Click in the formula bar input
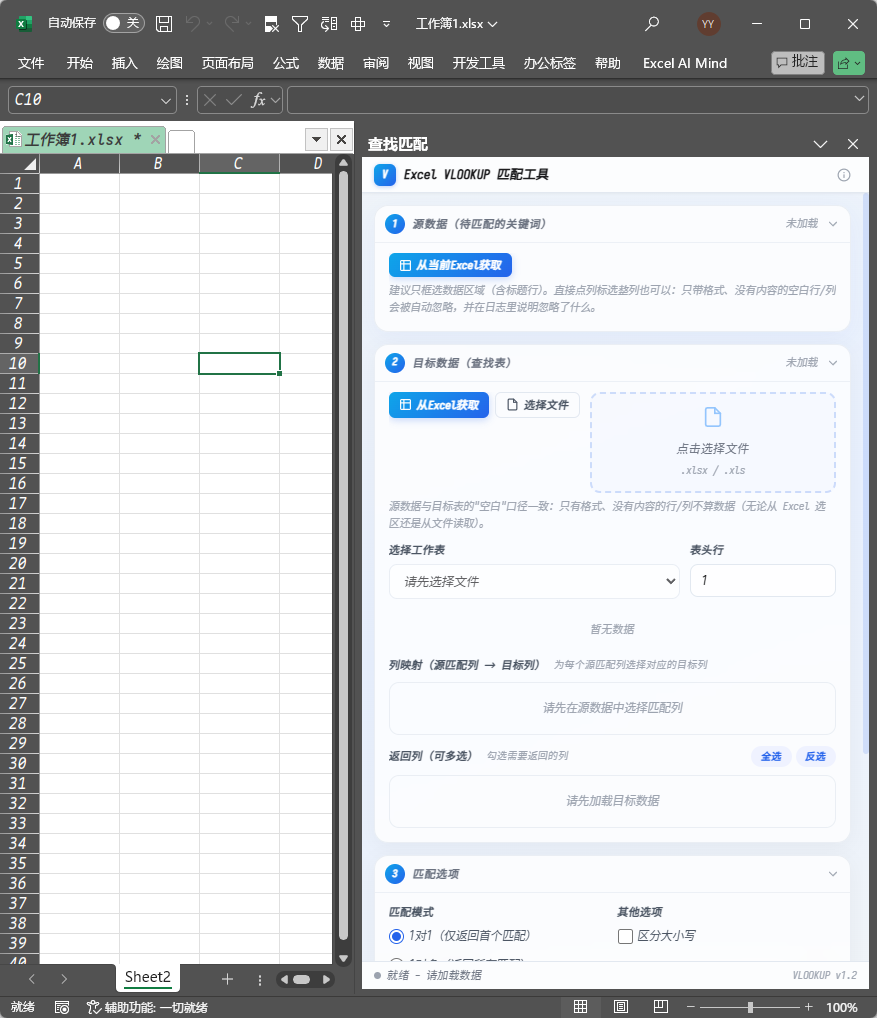Viewport: 877px width, 1018px height. (x=570, y=100)
